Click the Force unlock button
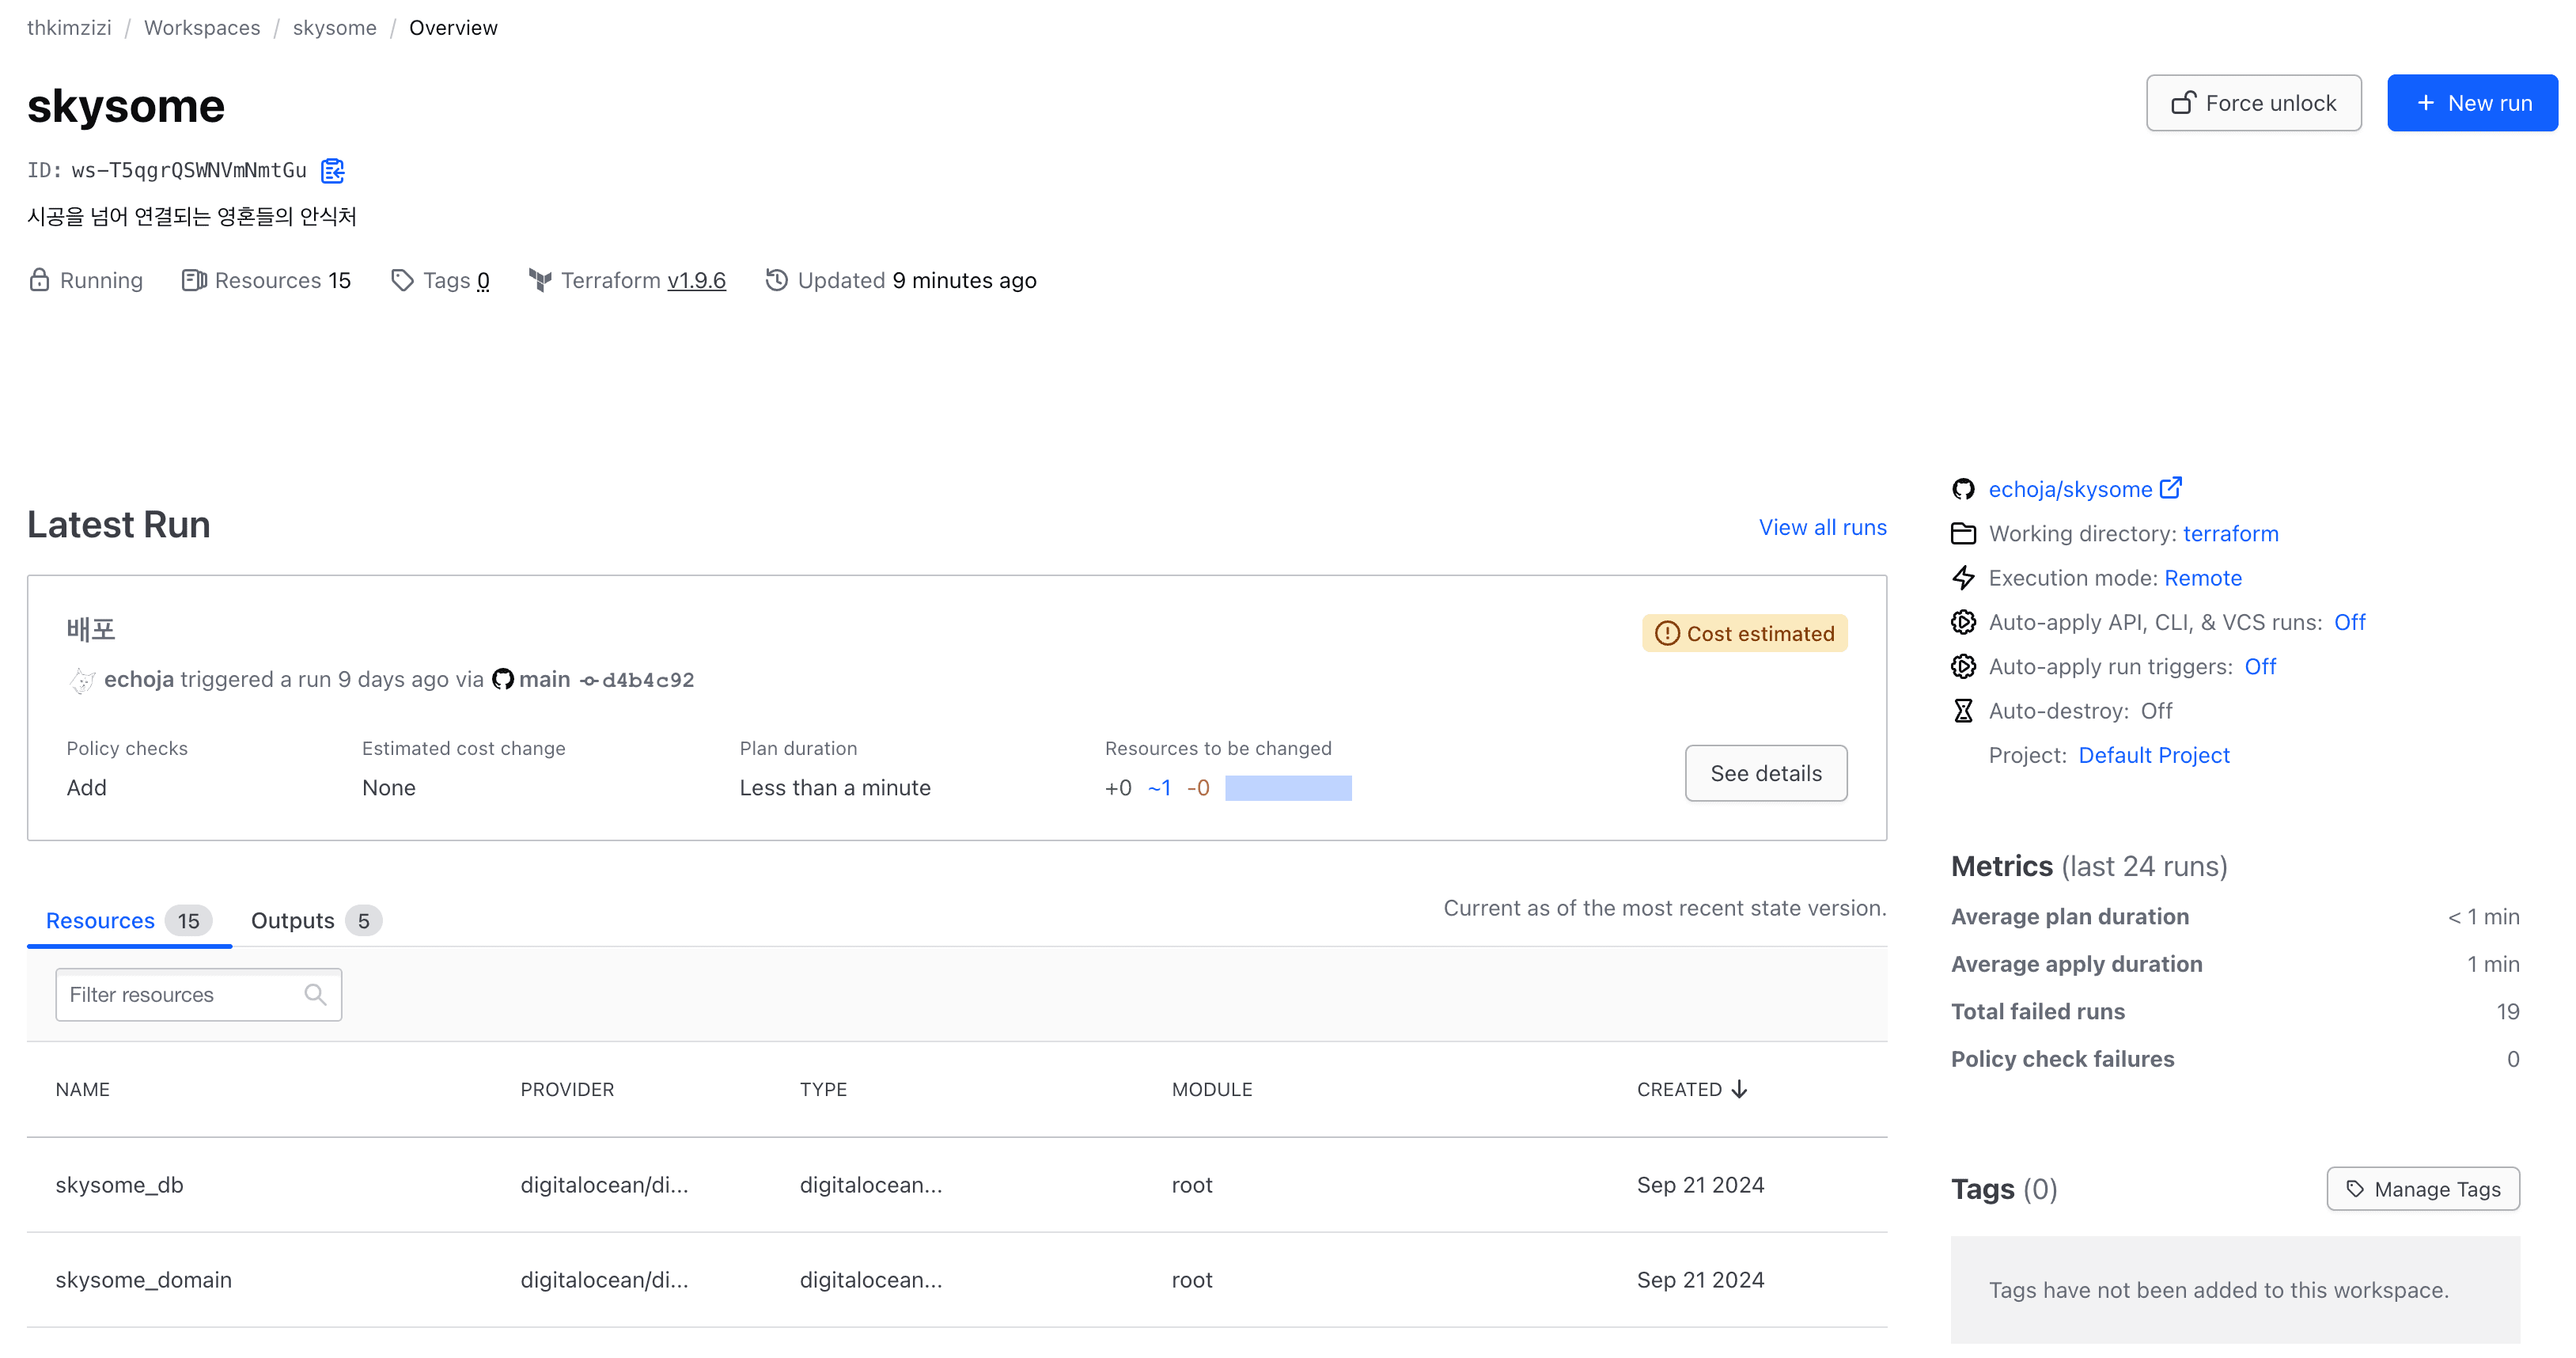Viewport: 2576px width, 1358px height. (x=2253, y=102)
